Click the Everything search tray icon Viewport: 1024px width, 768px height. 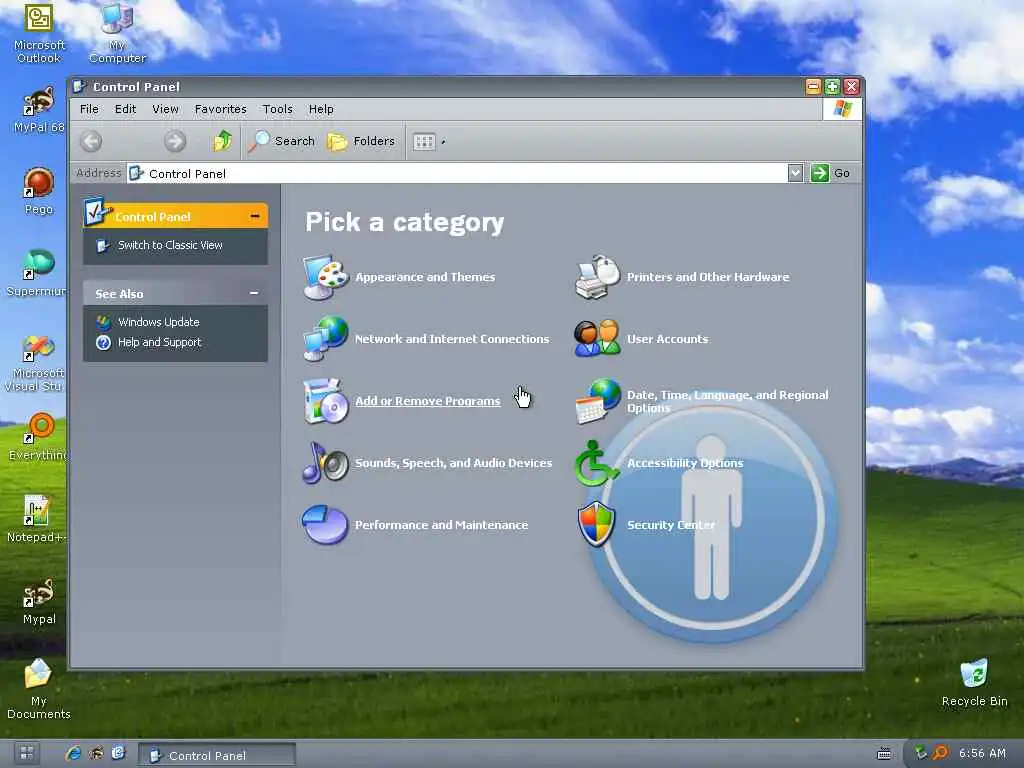[940, 753]
